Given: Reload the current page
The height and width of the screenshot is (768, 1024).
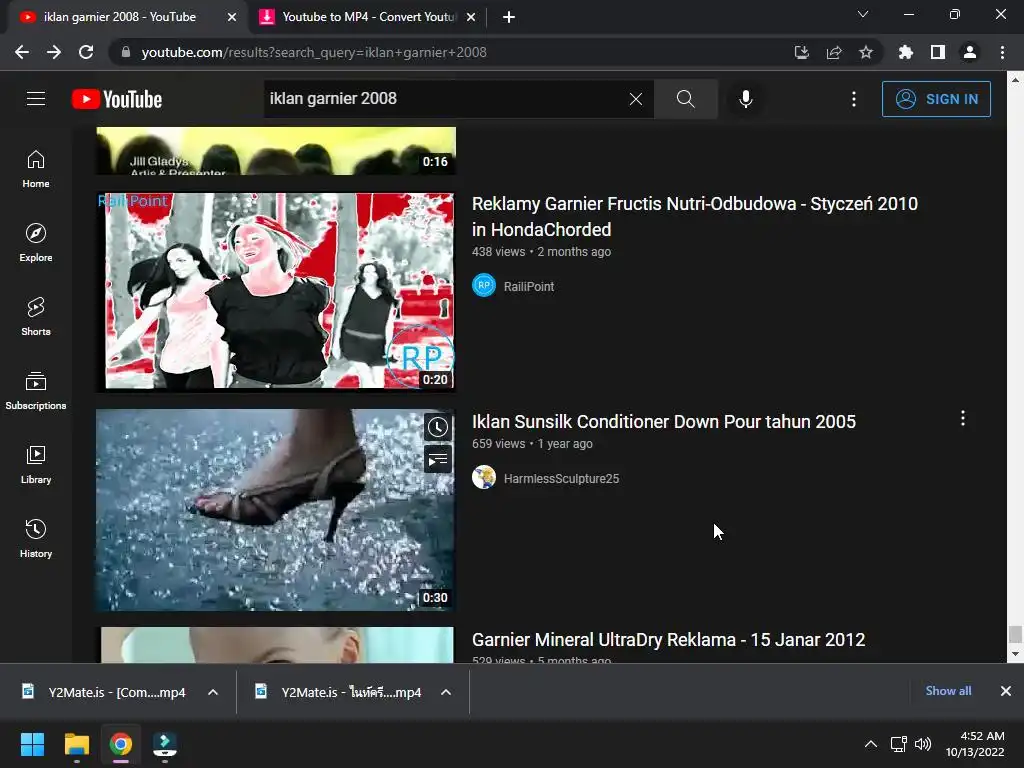Looking at the screenshot, I should (x=86, y=52).
